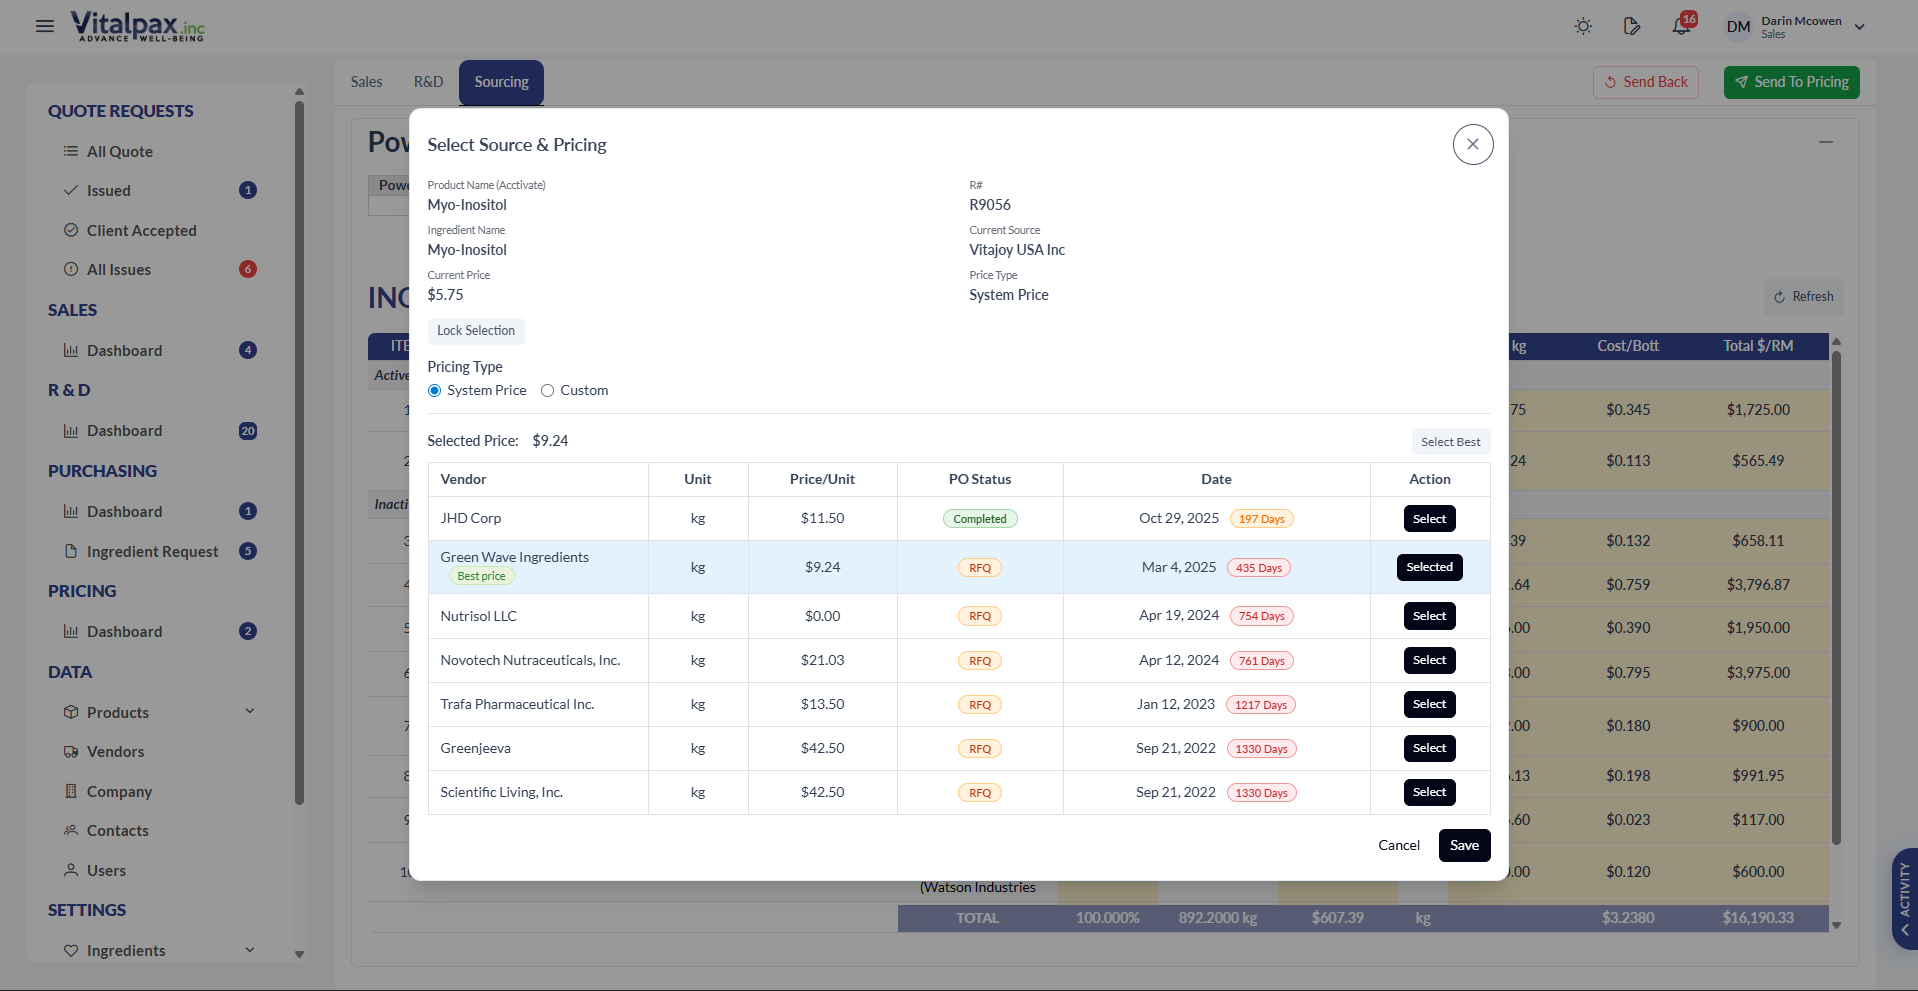Click the R&D Dashboard chart icon

(x=71, y=431)
